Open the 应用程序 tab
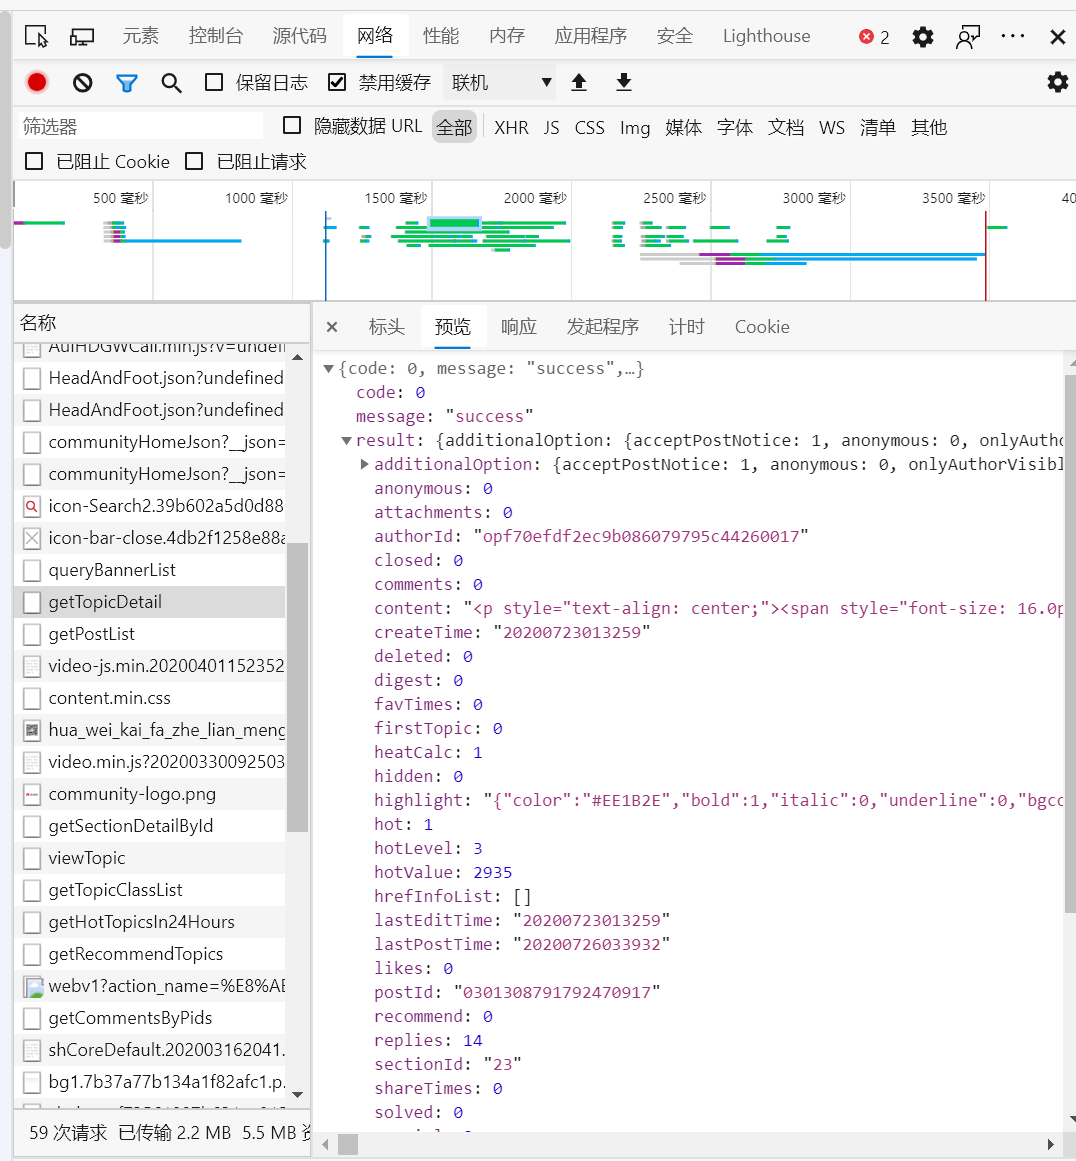Viewport: 1076px width, 1161px height. [590, 36]
